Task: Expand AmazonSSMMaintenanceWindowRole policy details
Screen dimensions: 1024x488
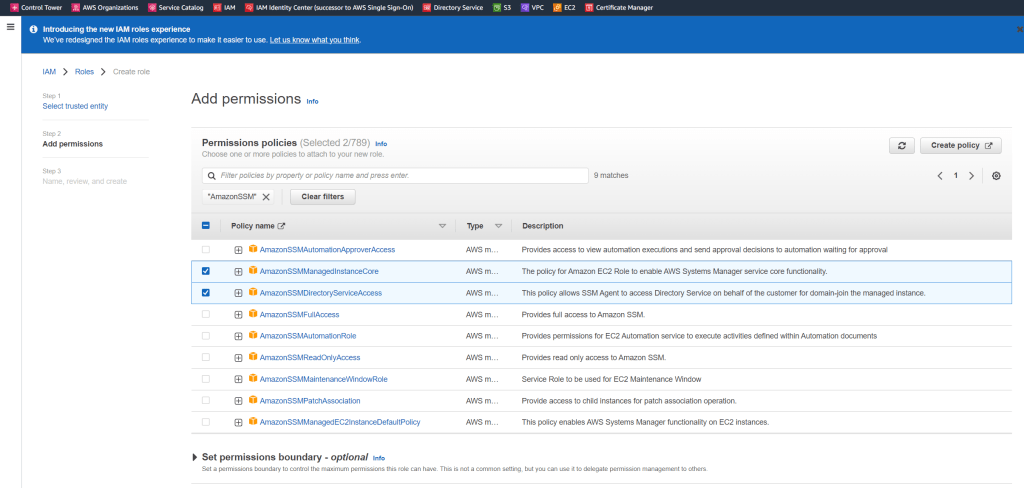Action: [x=238, y=380]
